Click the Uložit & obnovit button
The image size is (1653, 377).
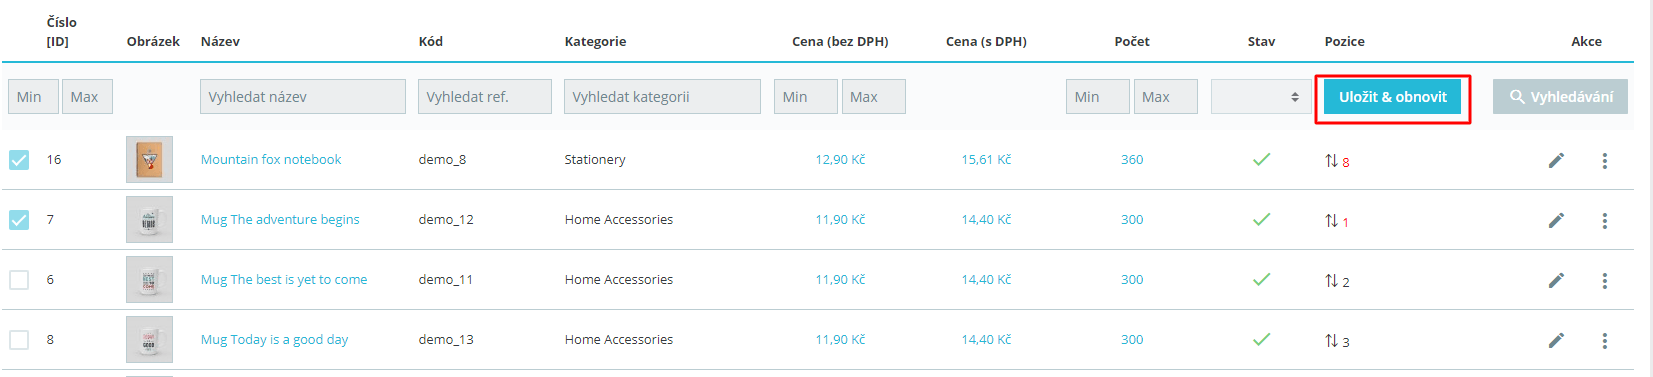(1392, 97)
